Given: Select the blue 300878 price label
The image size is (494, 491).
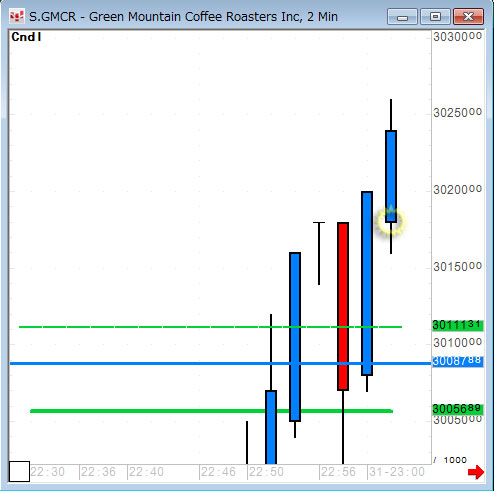Looking at the screenshot, I should click(457, 361).
